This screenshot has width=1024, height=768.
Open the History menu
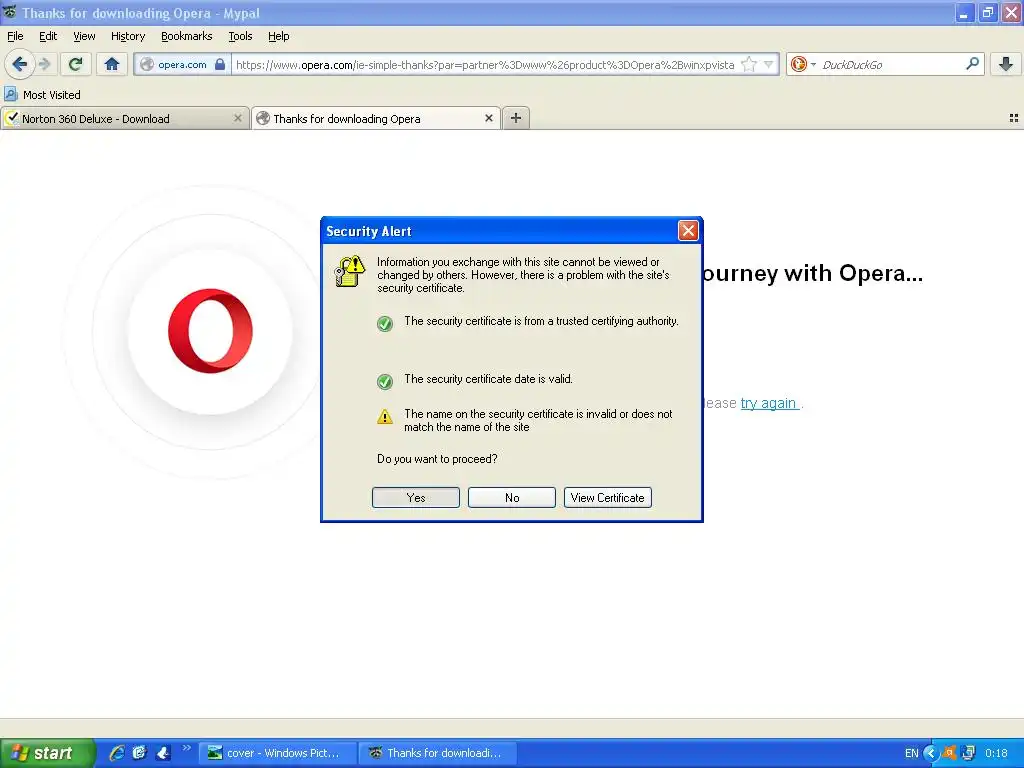click(127, 36)
